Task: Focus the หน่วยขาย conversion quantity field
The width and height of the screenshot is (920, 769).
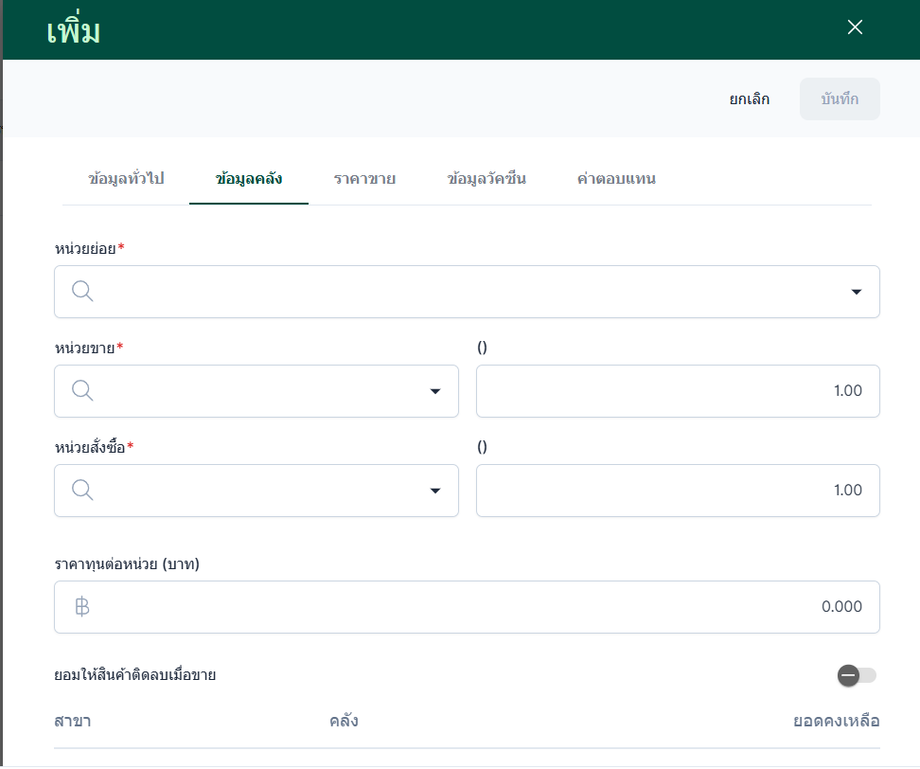Action: point(677,391)
